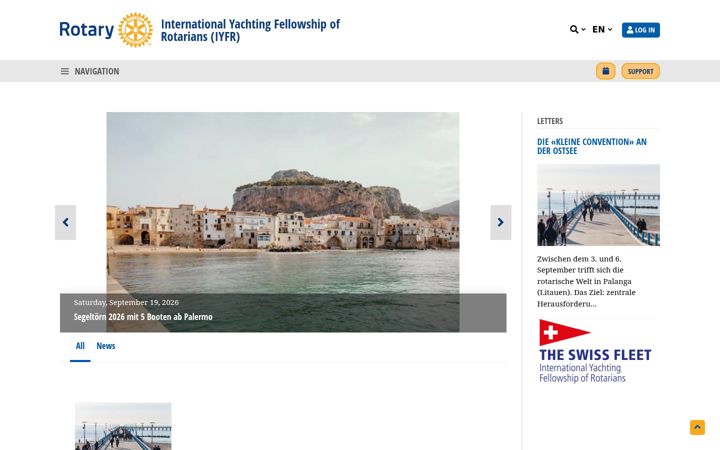This screenshot has width=720, height=450.
Task: Click the Saturday, September 19, 2026 date
Action: (126, 302)
